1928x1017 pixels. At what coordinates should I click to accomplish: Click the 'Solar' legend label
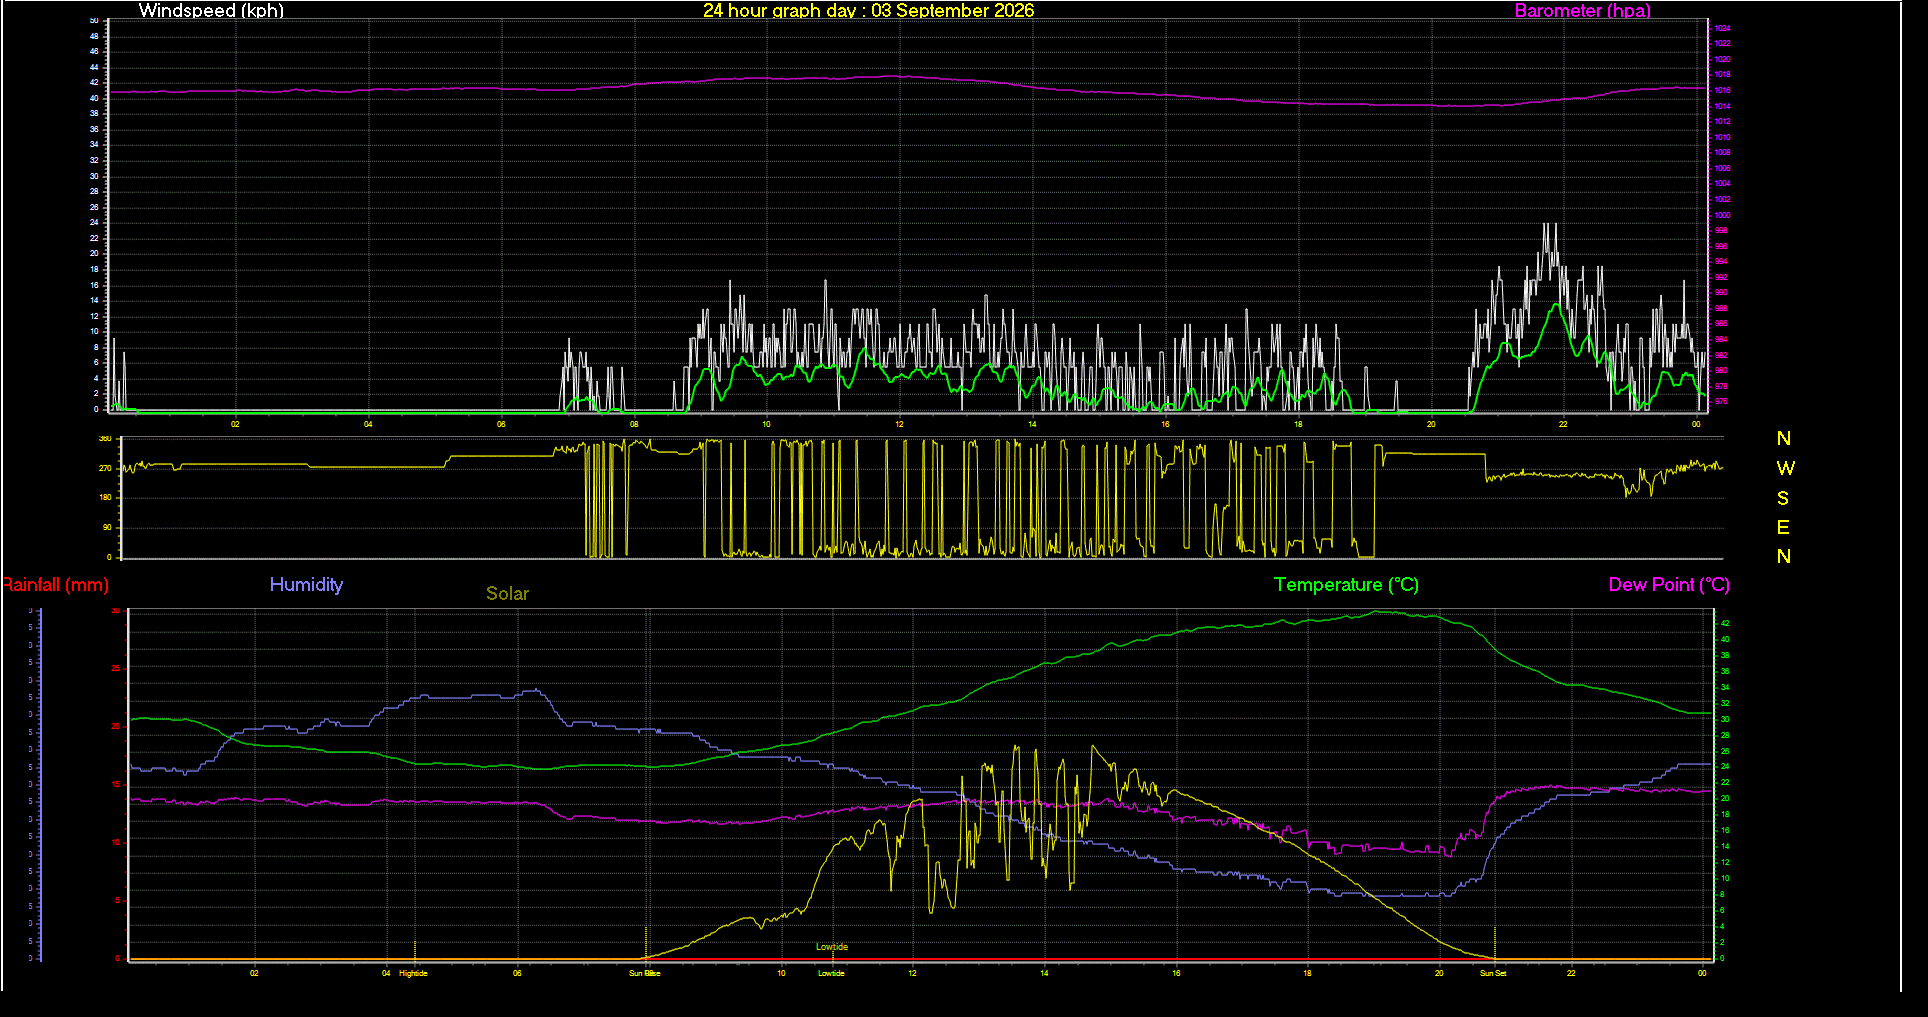(507, 594)
